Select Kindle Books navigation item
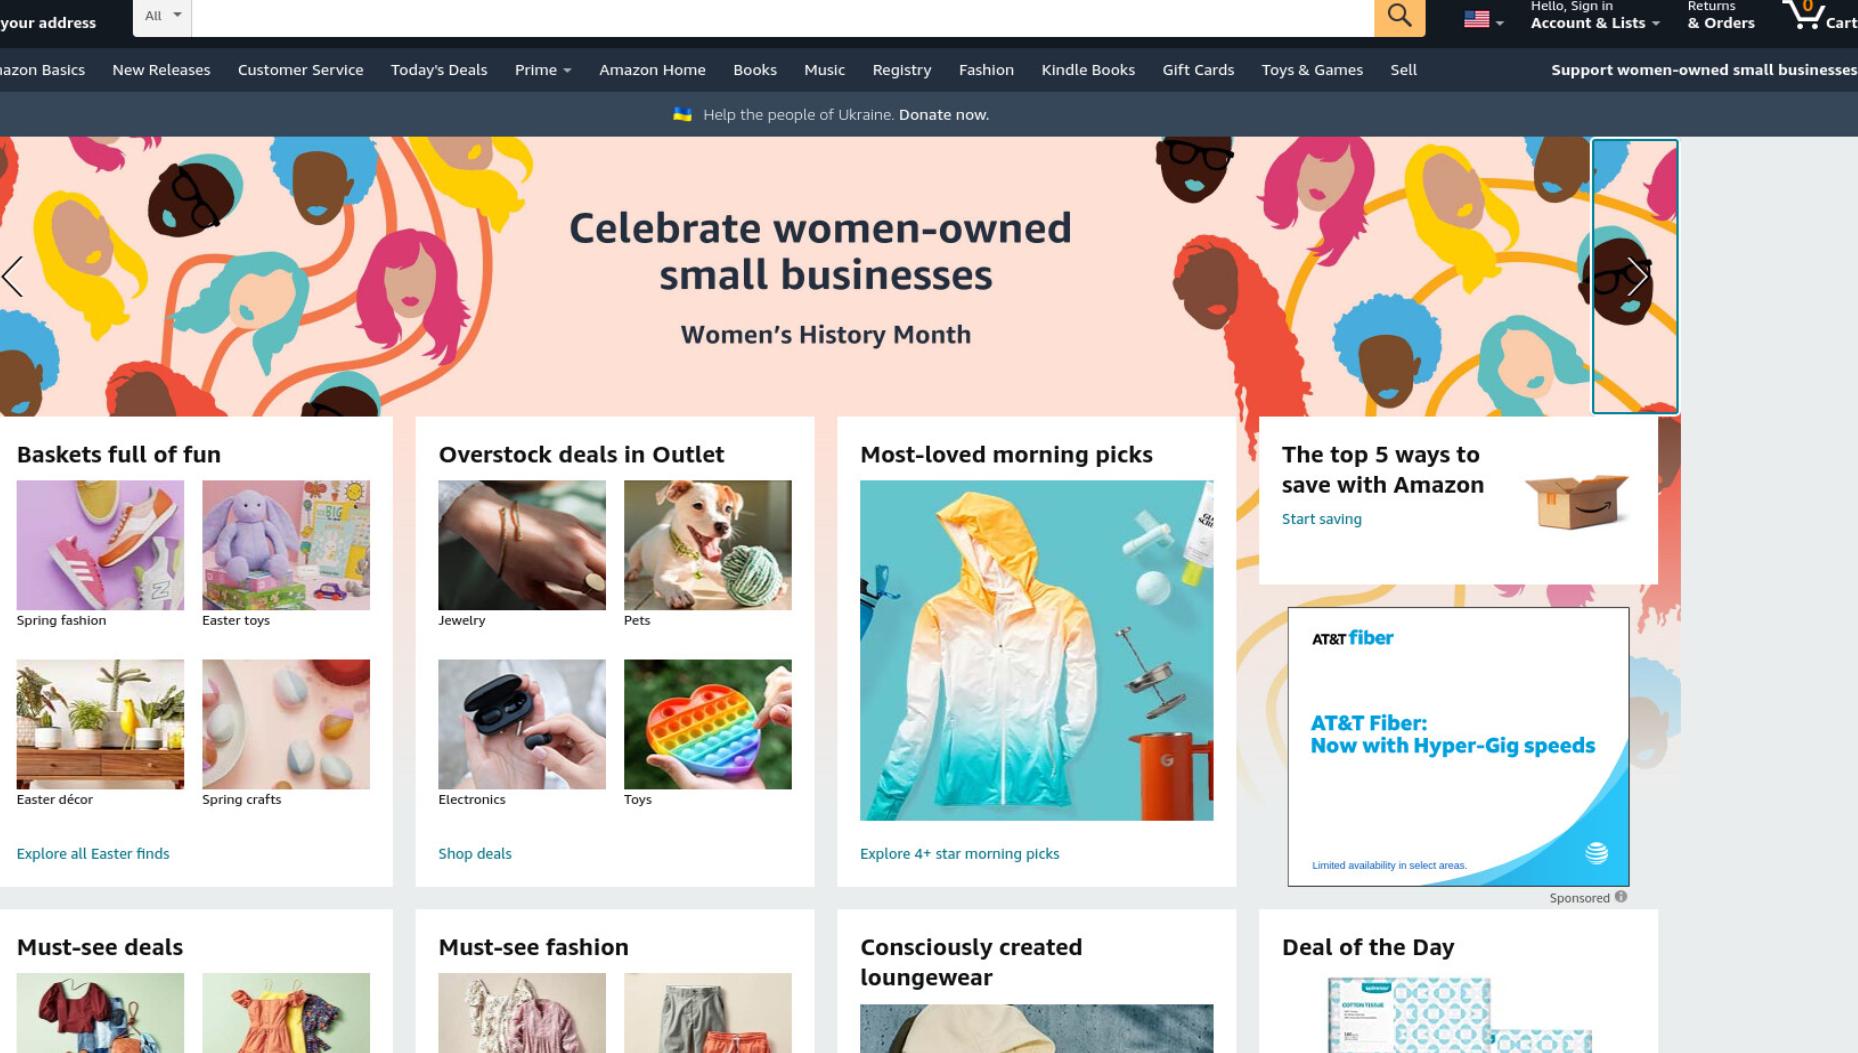Viewport: 1858px width, 1053px height. [1088, 70]
